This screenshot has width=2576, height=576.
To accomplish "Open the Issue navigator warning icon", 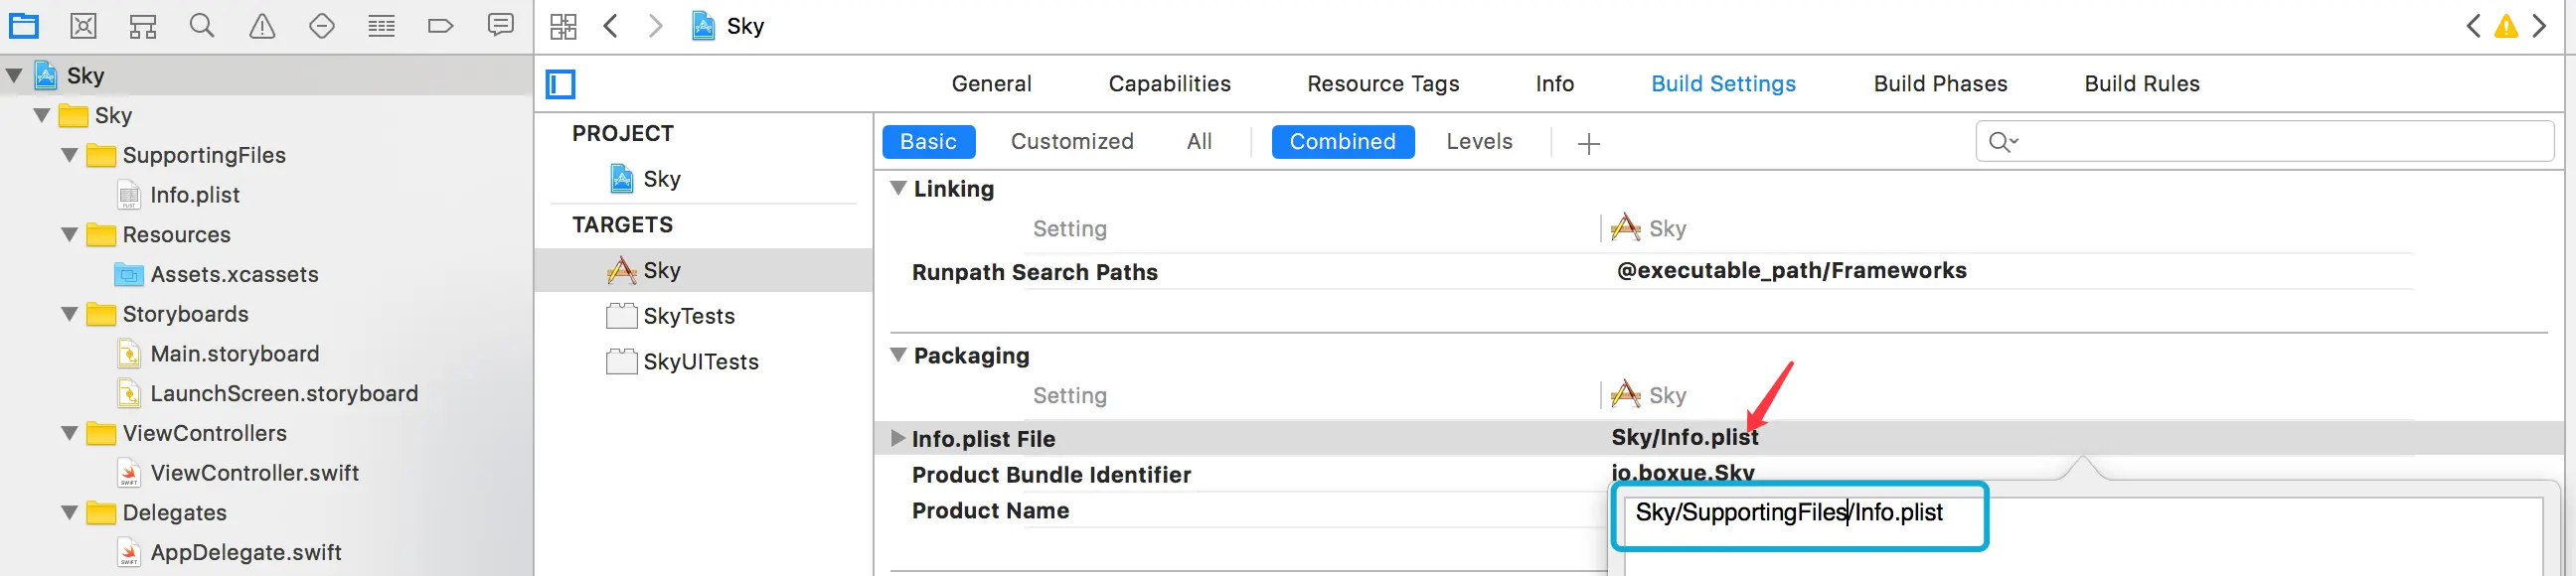I will click(262, 26).
